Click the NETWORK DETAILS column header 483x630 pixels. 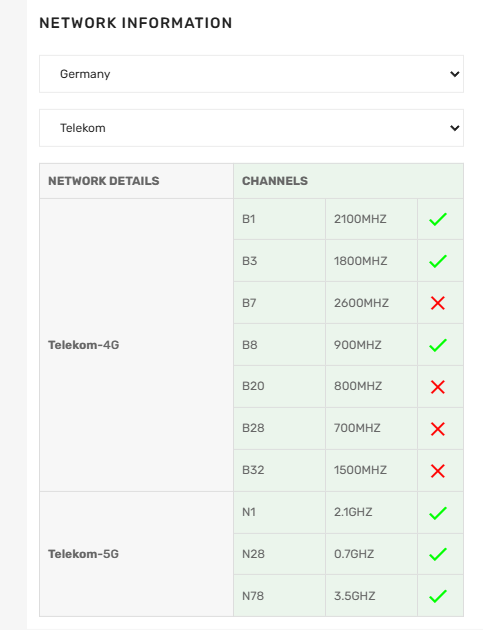click(x=104, y=181)
